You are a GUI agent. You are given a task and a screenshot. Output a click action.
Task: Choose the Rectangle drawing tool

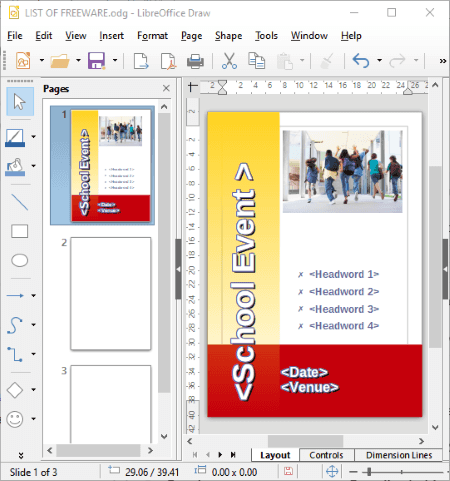coord(20,231)
